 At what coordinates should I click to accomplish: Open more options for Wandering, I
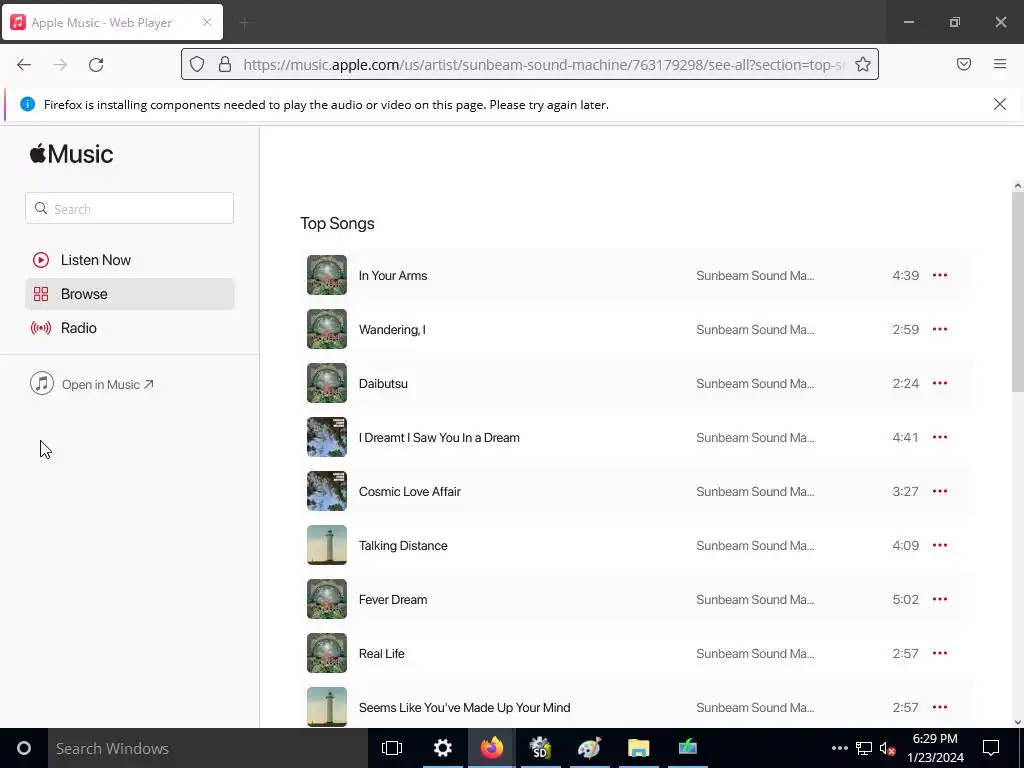coord(940,329)
